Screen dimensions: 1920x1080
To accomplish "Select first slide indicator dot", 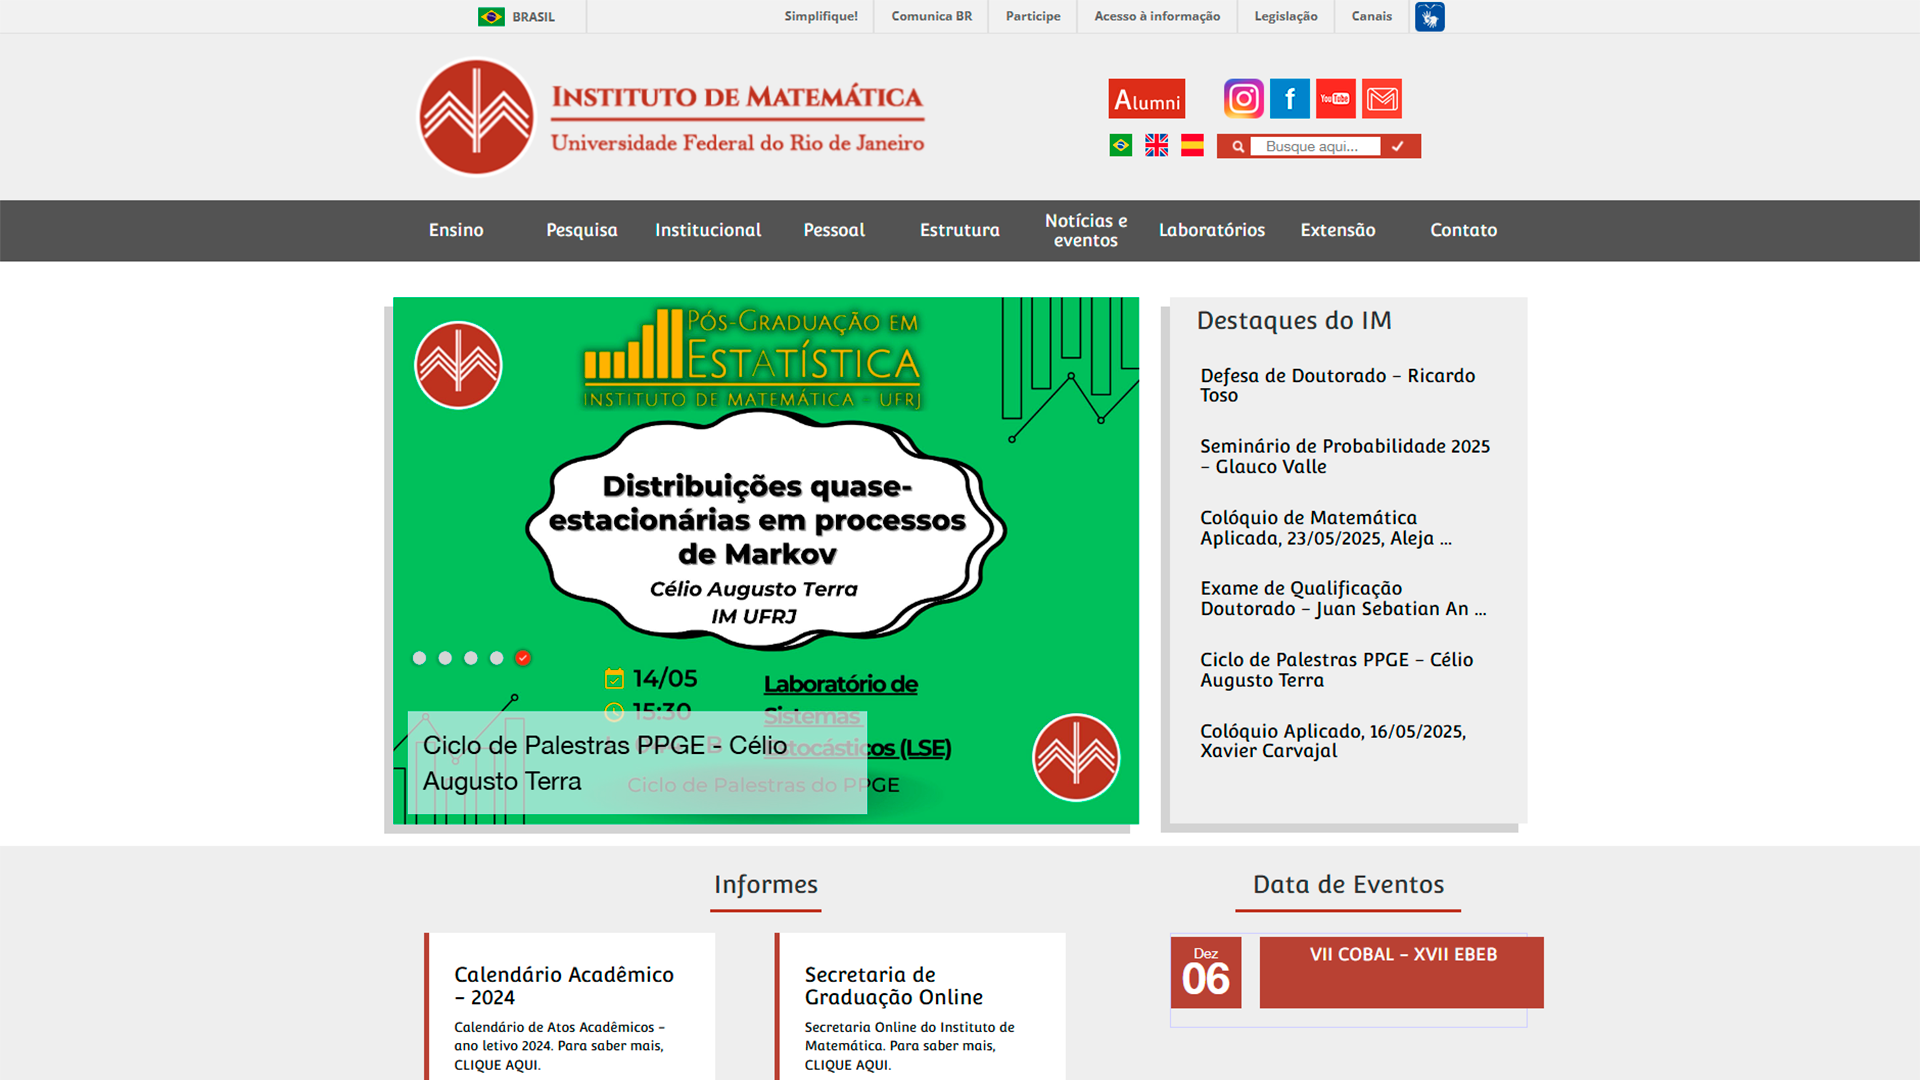I will pyautogui.click(x=419, y=658).
